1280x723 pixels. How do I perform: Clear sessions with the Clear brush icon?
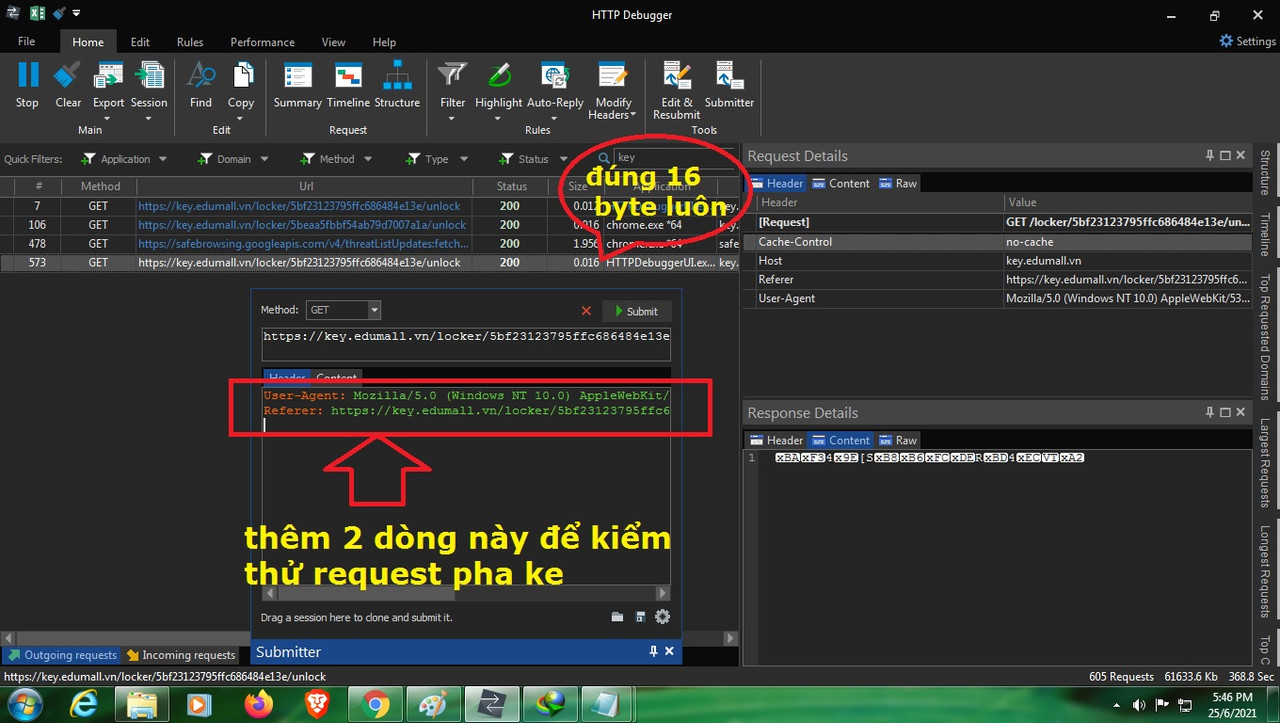point(68,75)
